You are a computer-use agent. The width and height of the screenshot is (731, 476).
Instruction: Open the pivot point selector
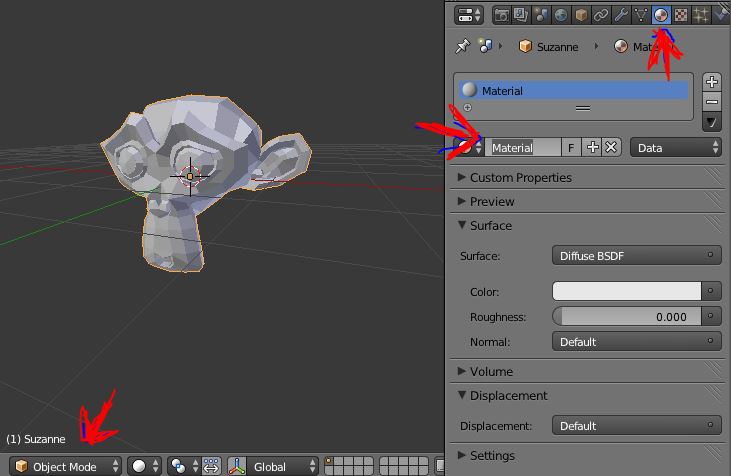coord(184,466)
